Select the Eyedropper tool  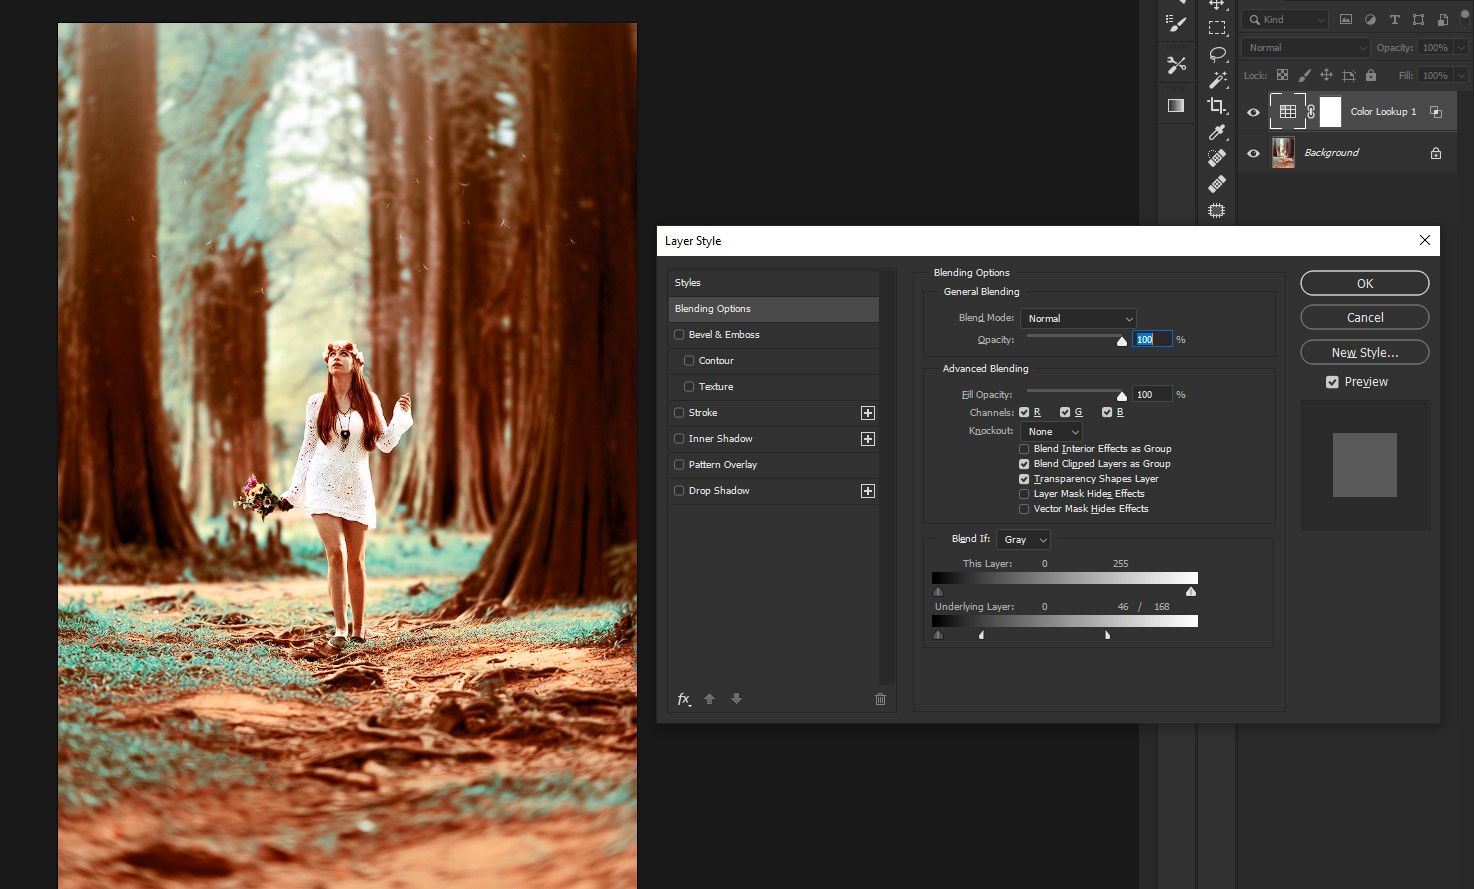tap(1217, 132)
